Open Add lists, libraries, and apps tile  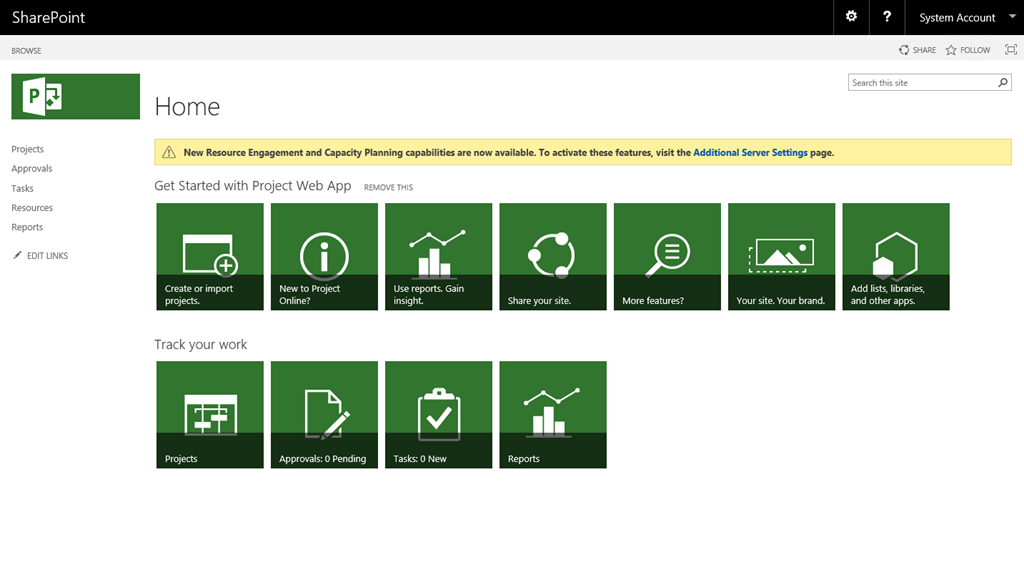(895, 256)
